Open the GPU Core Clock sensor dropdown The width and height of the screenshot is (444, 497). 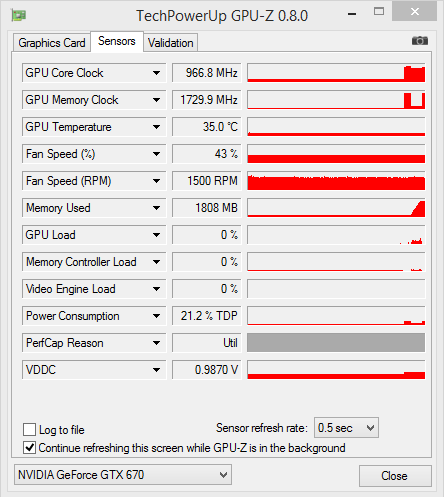(156, 73)
